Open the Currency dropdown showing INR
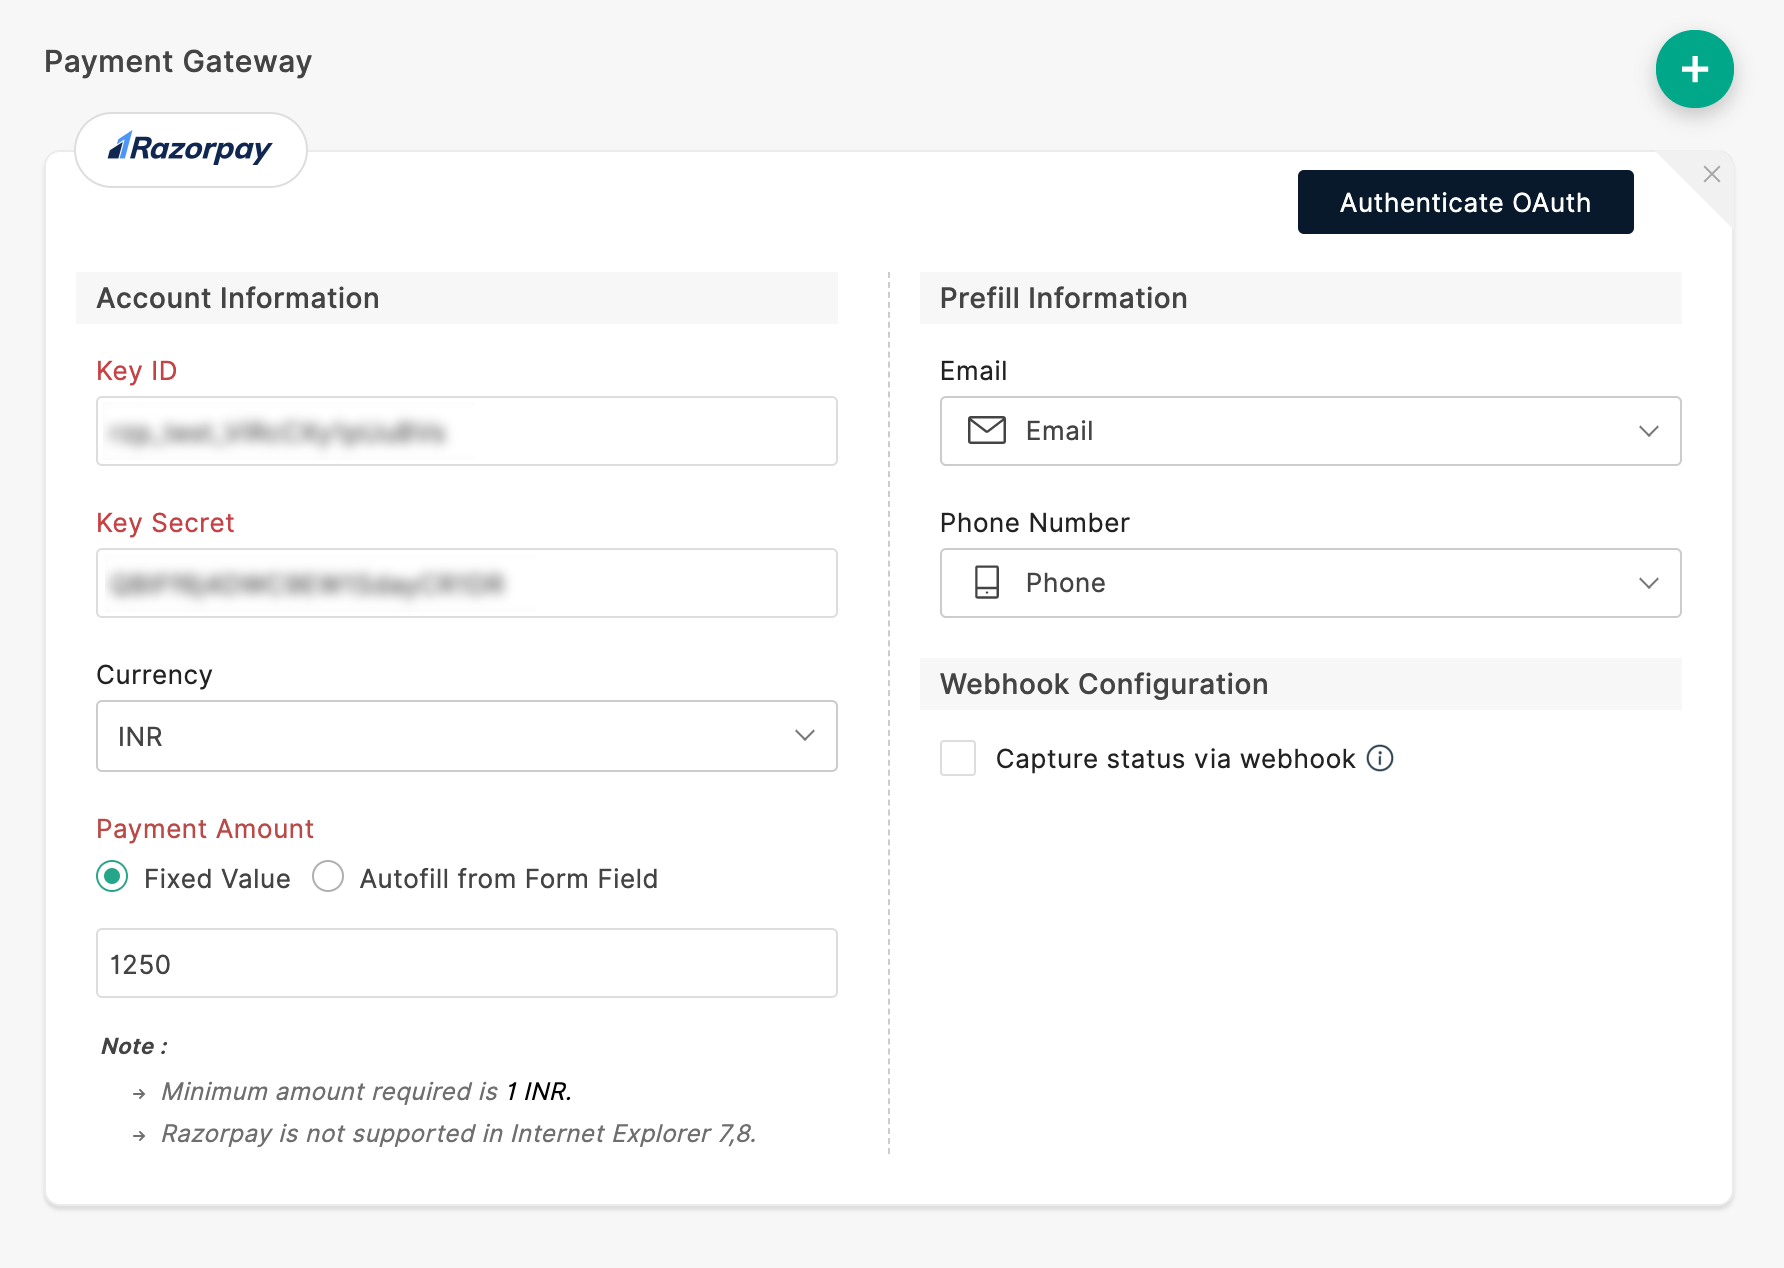 pos(467,736)
